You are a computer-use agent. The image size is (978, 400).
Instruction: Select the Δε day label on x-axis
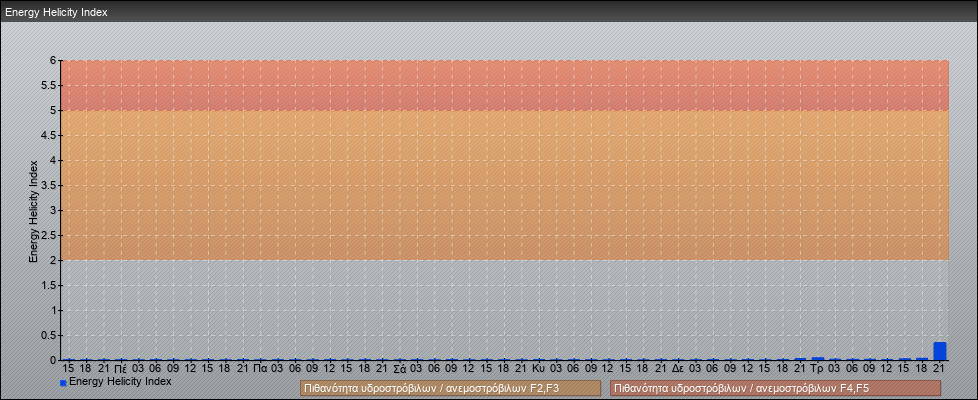(678, 368)
